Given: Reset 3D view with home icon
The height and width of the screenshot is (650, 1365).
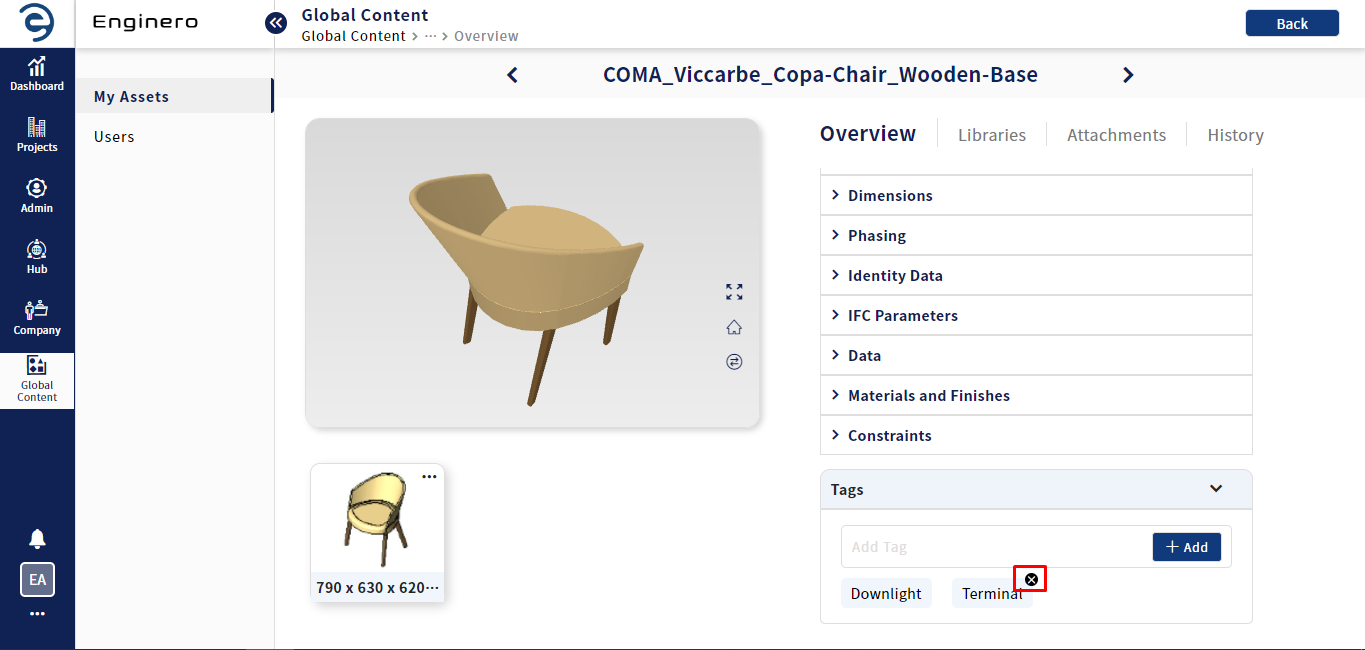Looking at the screenshot, I should [x=734, y=327].
